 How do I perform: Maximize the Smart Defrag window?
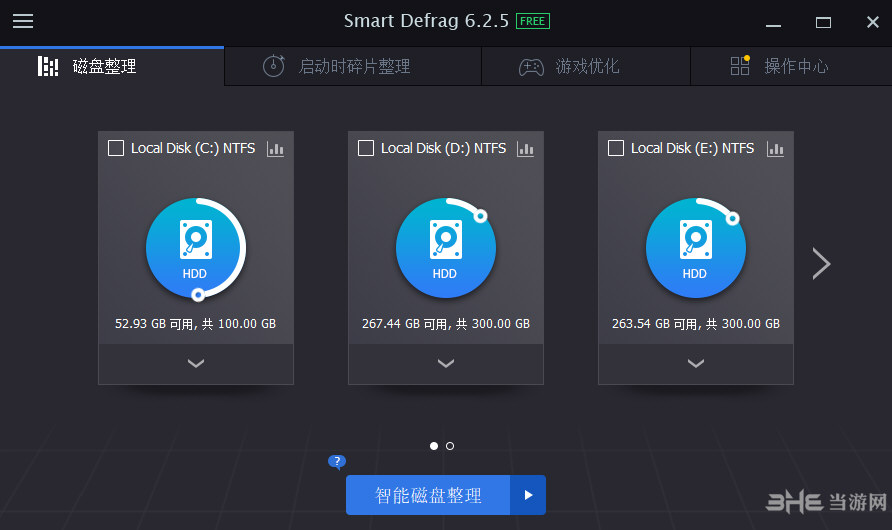tap(823, 23)
